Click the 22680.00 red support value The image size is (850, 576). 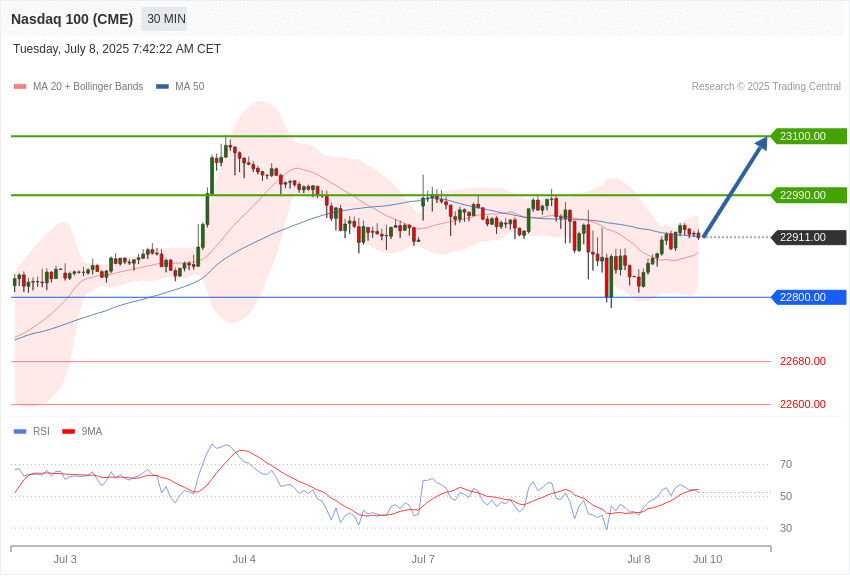pyautogui.click(x=803, y=361)
